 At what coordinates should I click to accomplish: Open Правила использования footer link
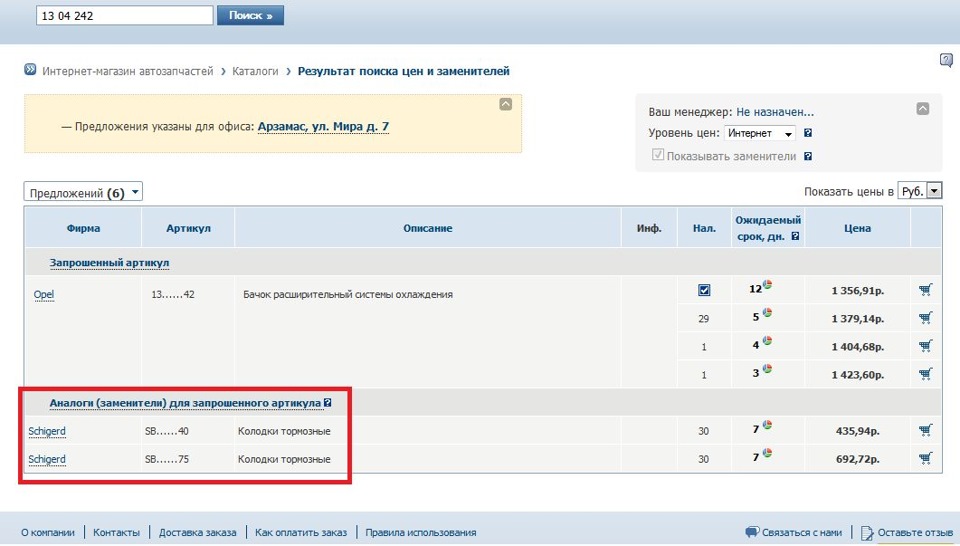tap(421, 533)
